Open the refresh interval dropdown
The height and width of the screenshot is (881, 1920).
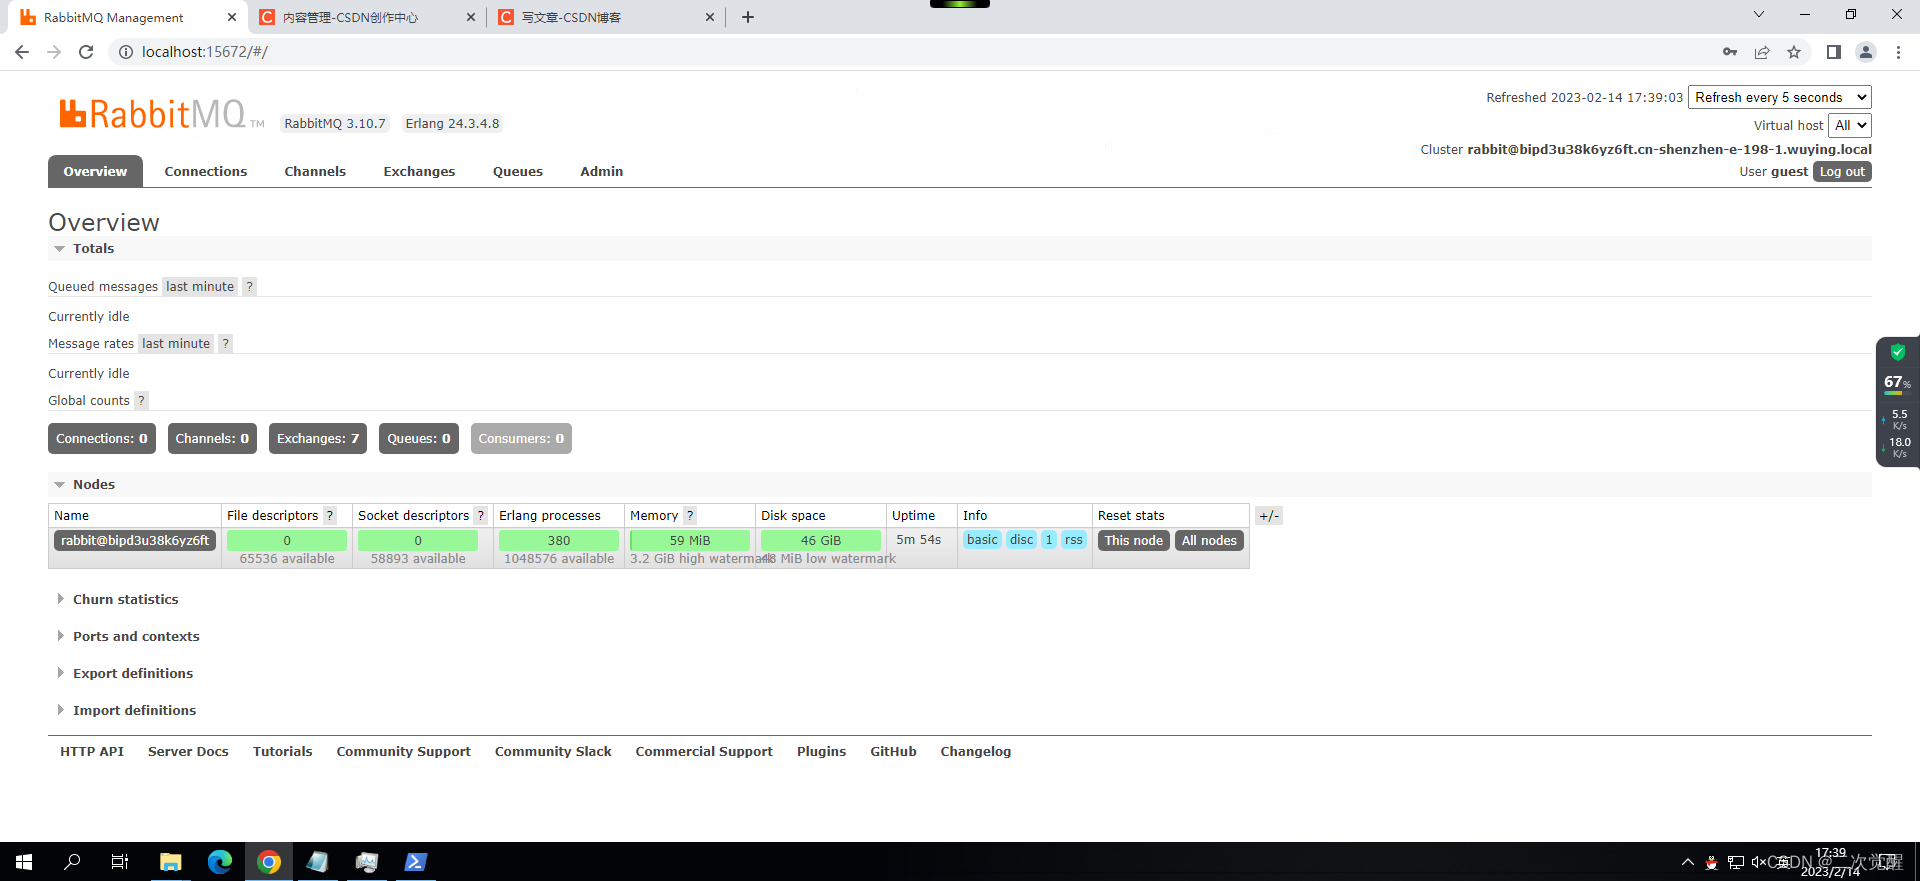tap(1780, 97)
